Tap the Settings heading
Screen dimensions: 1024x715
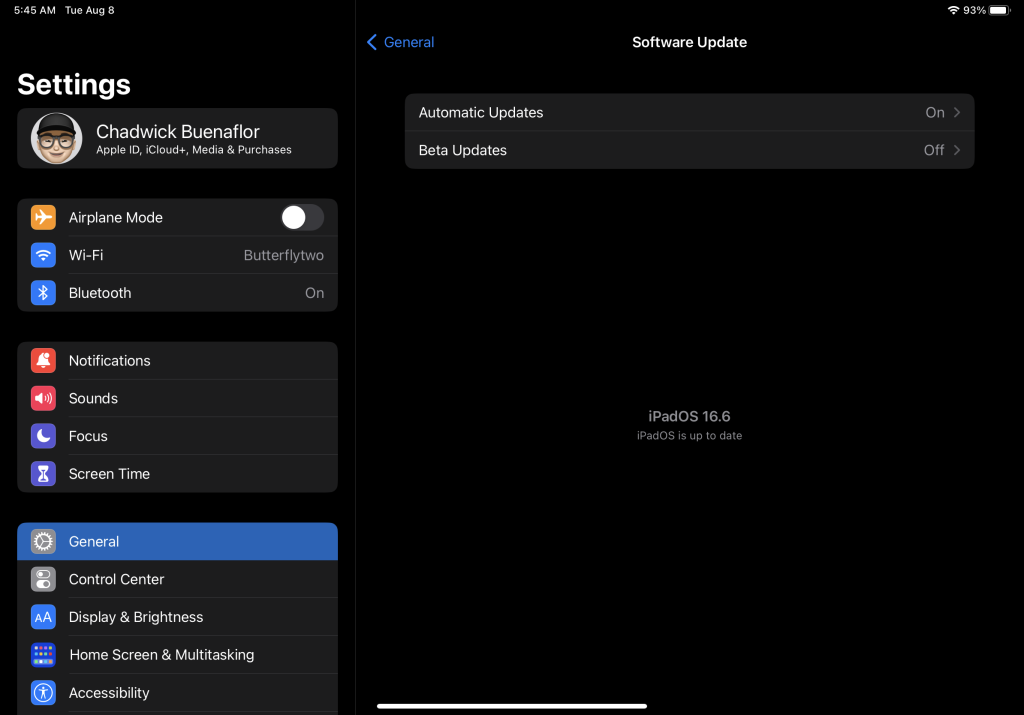point(74,85)
